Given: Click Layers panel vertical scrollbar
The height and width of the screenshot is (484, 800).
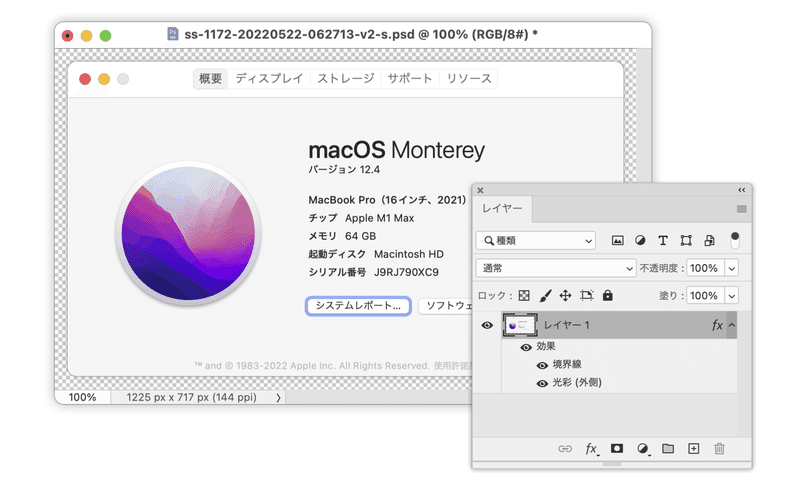Looking at the screenshot, I should 744,372.
